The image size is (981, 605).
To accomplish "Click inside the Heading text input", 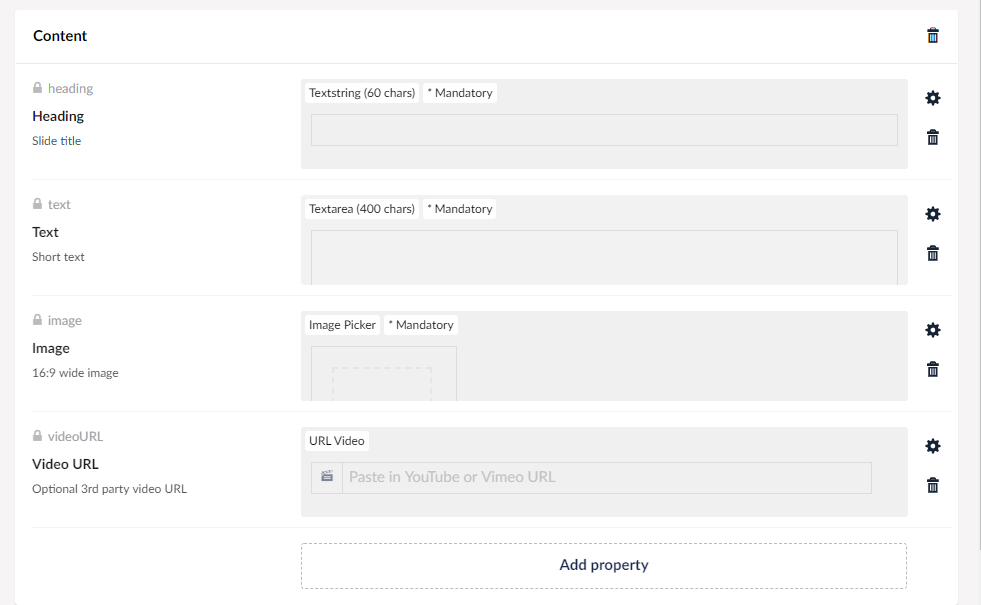I will tap(603, 130).
